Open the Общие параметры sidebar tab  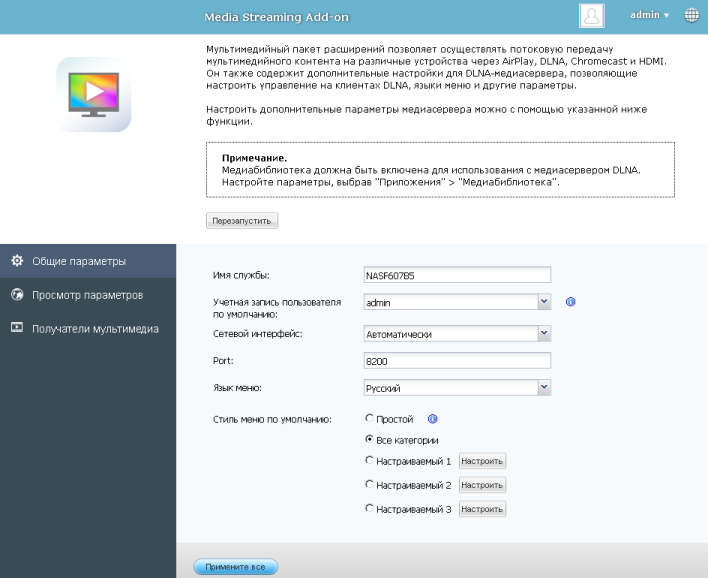click(88, 261)
